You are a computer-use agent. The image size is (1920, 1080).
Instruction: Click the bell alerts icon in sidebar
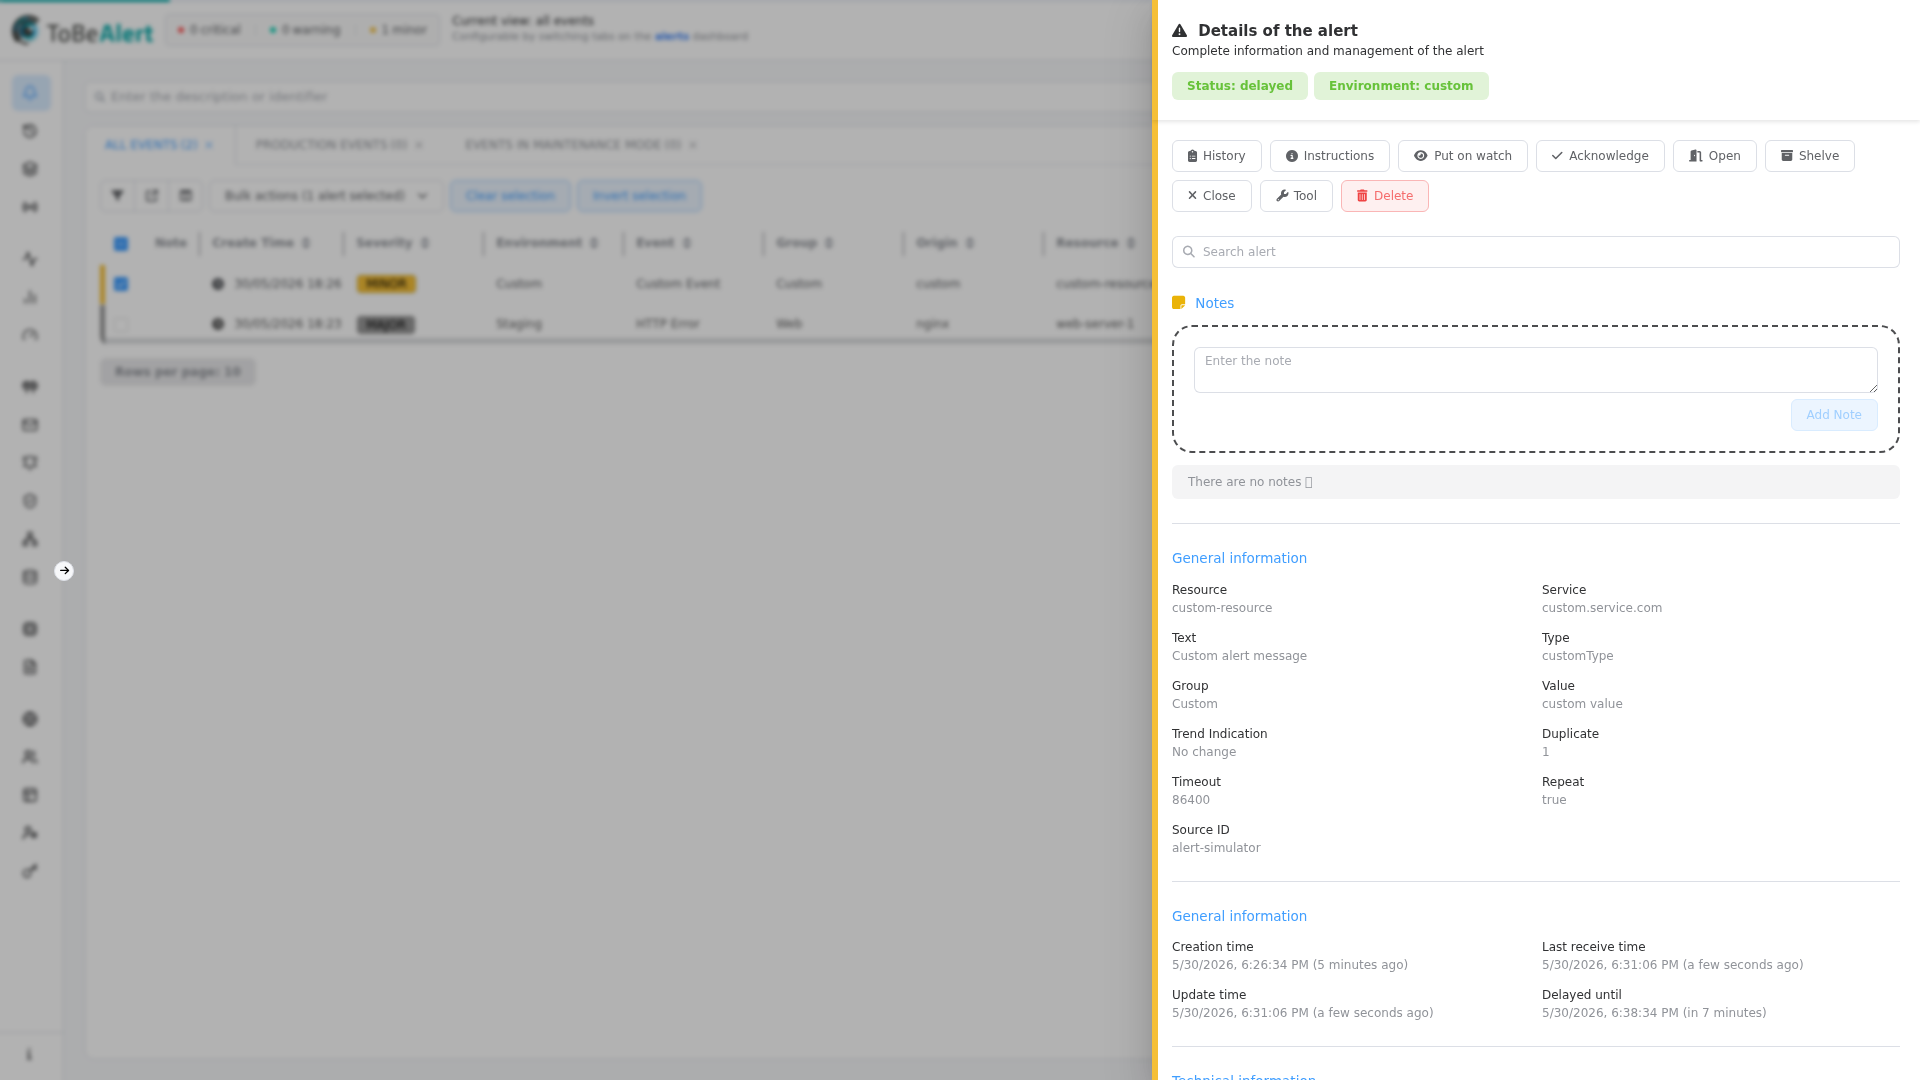click(30, 93)
